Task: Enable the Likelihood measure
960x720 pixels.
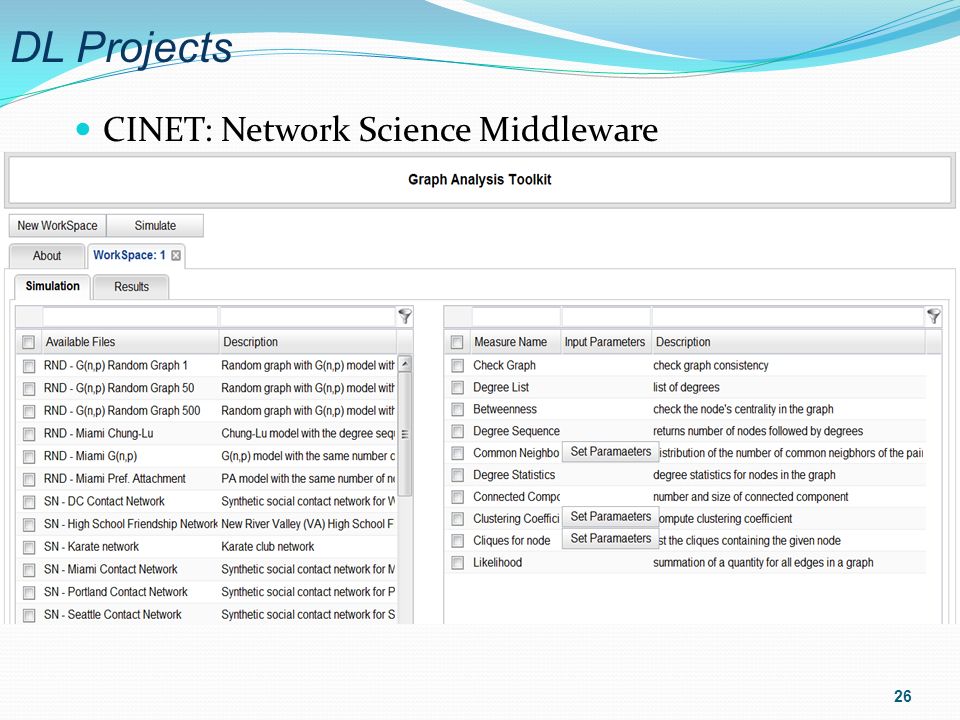Action: [457, 563]
